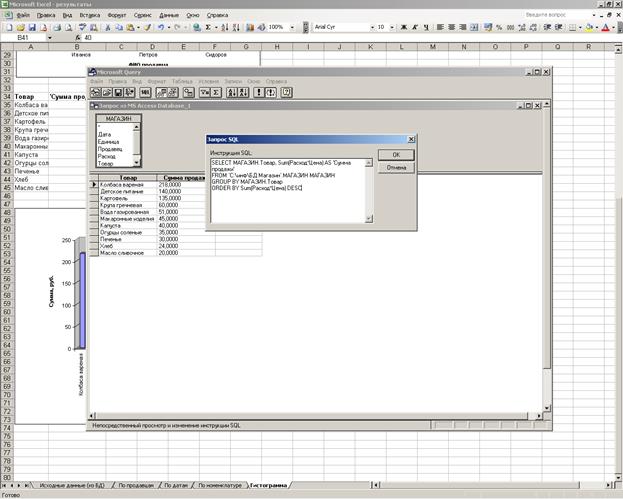The width and height of the screenshot is (623, 499).
Task: Click the Отмена button in SQL dialog
Action: (396, 168)
